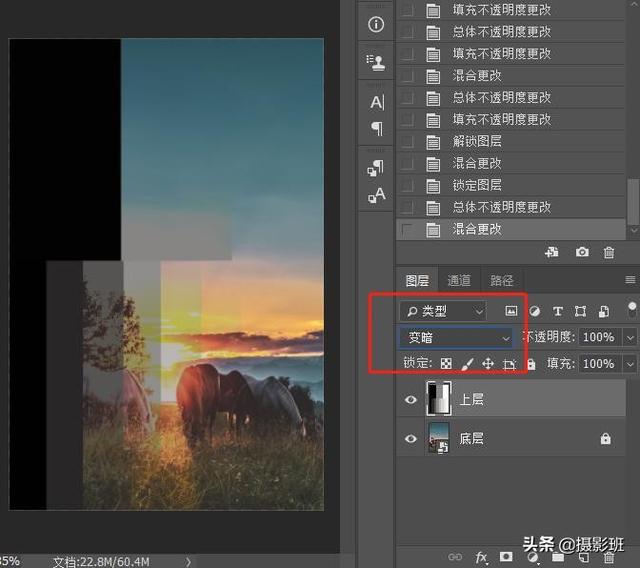Lock image pixels brush icon
The height and width of the screenshot is (568, 640).
click(467, 364)
